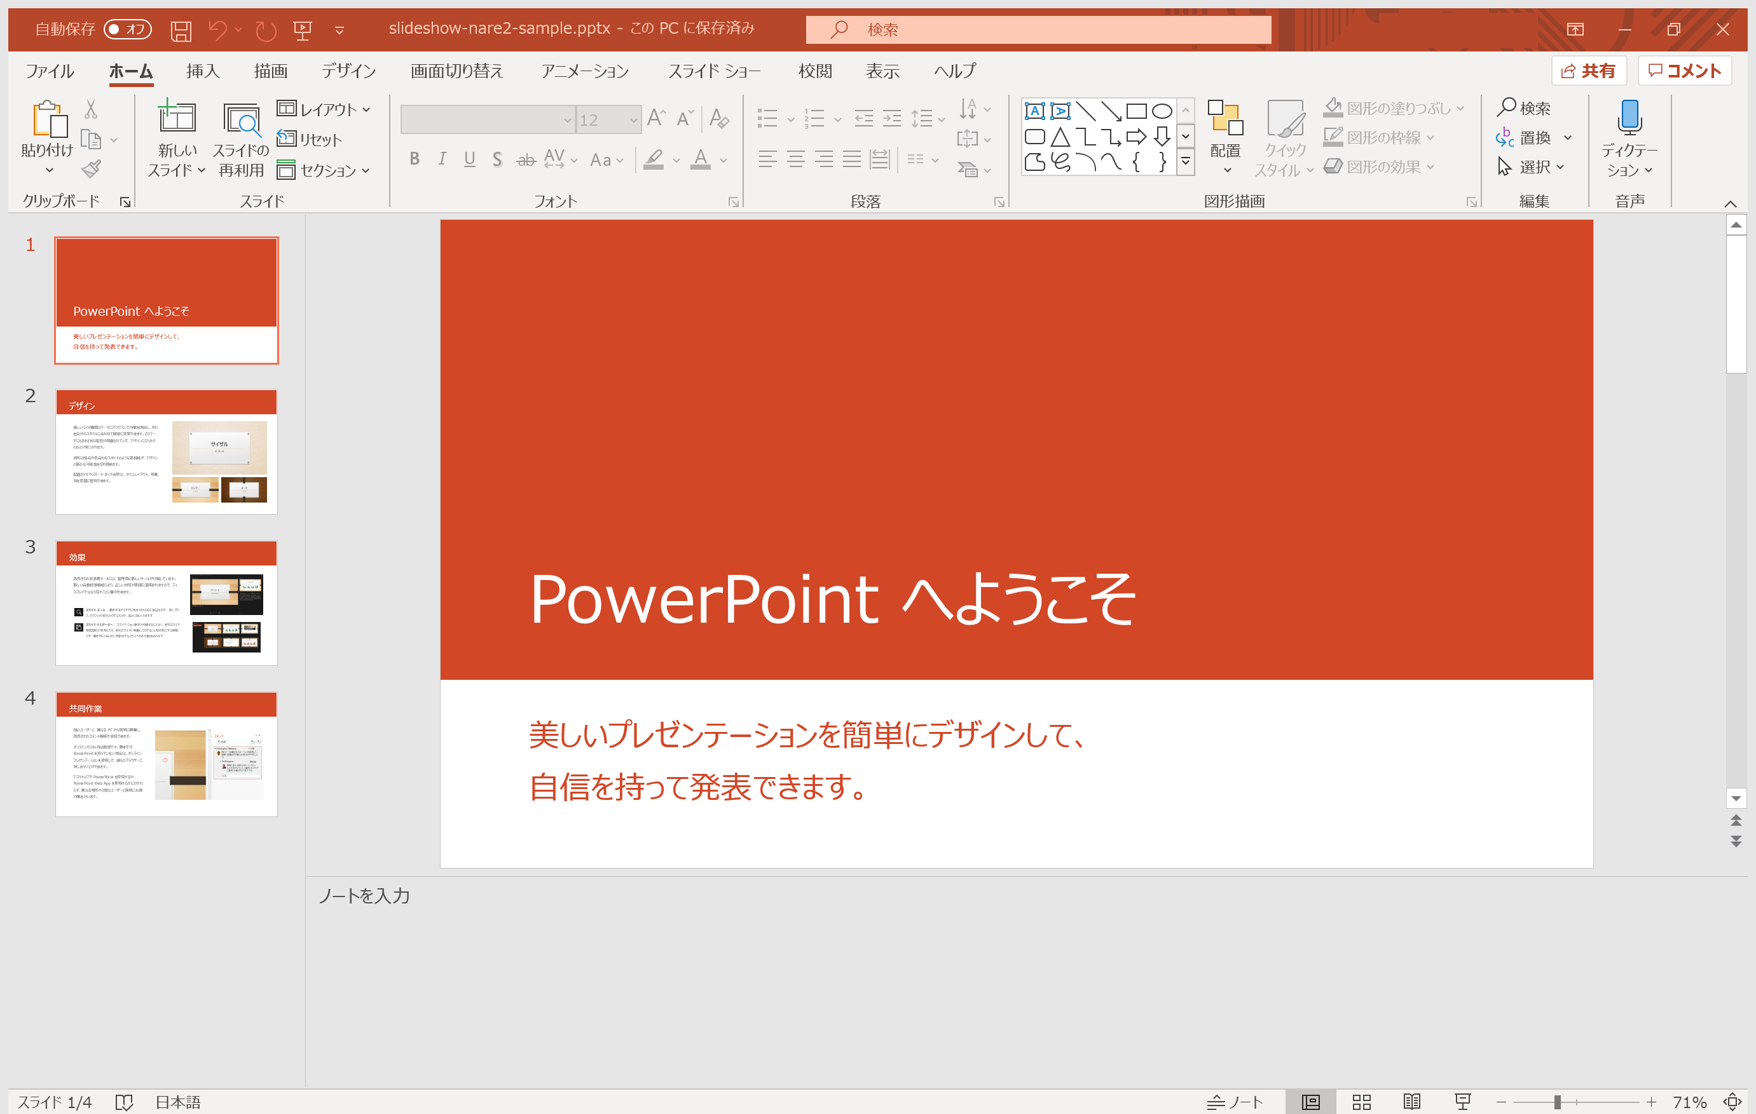
Task: Expand the shapes gallery More arrow
Action: pyautogui.click(x=1186, y=161)
